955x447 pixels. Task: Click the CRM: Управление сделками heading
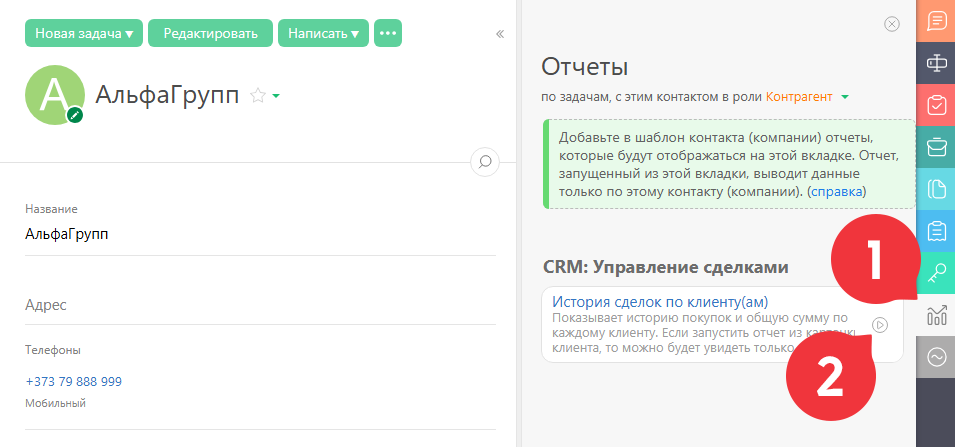point(666,267)
